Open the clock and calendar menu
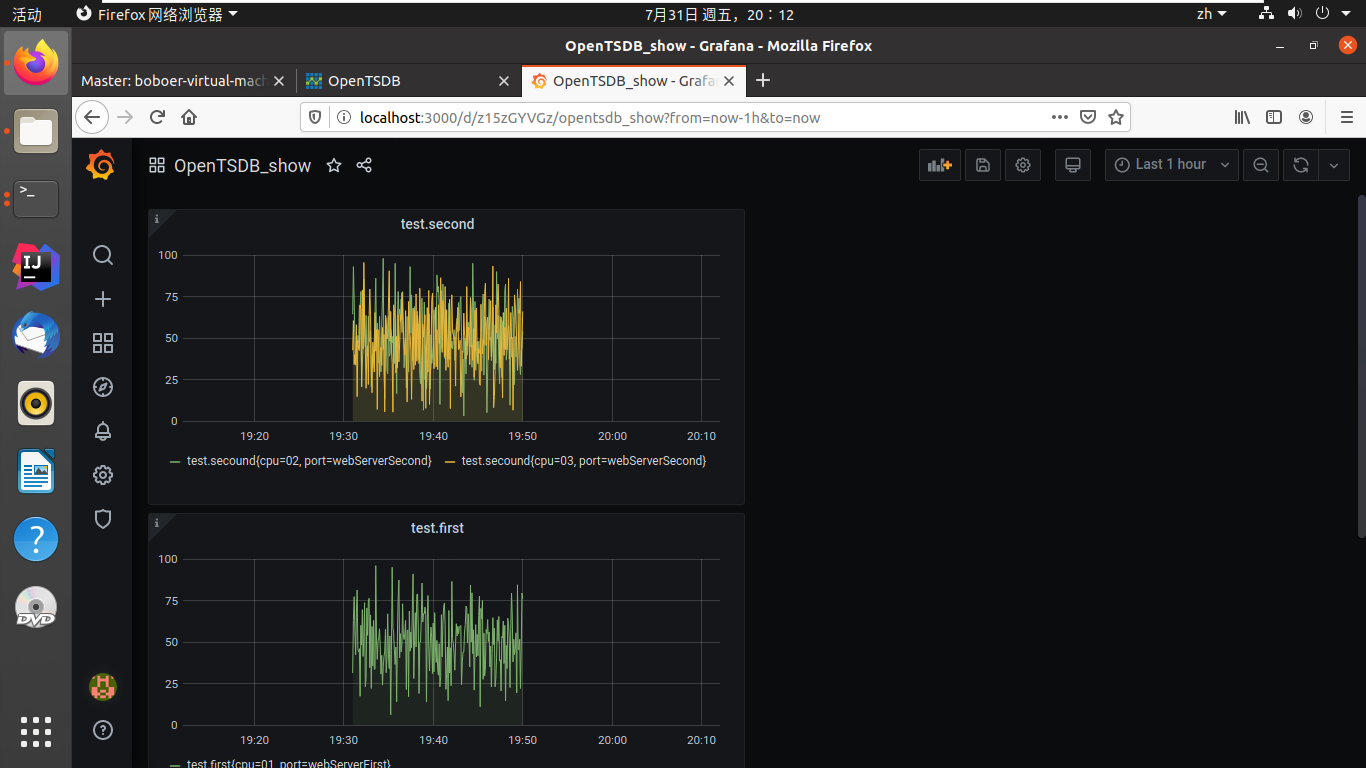 pyautogui.click(x=719, y=14)
